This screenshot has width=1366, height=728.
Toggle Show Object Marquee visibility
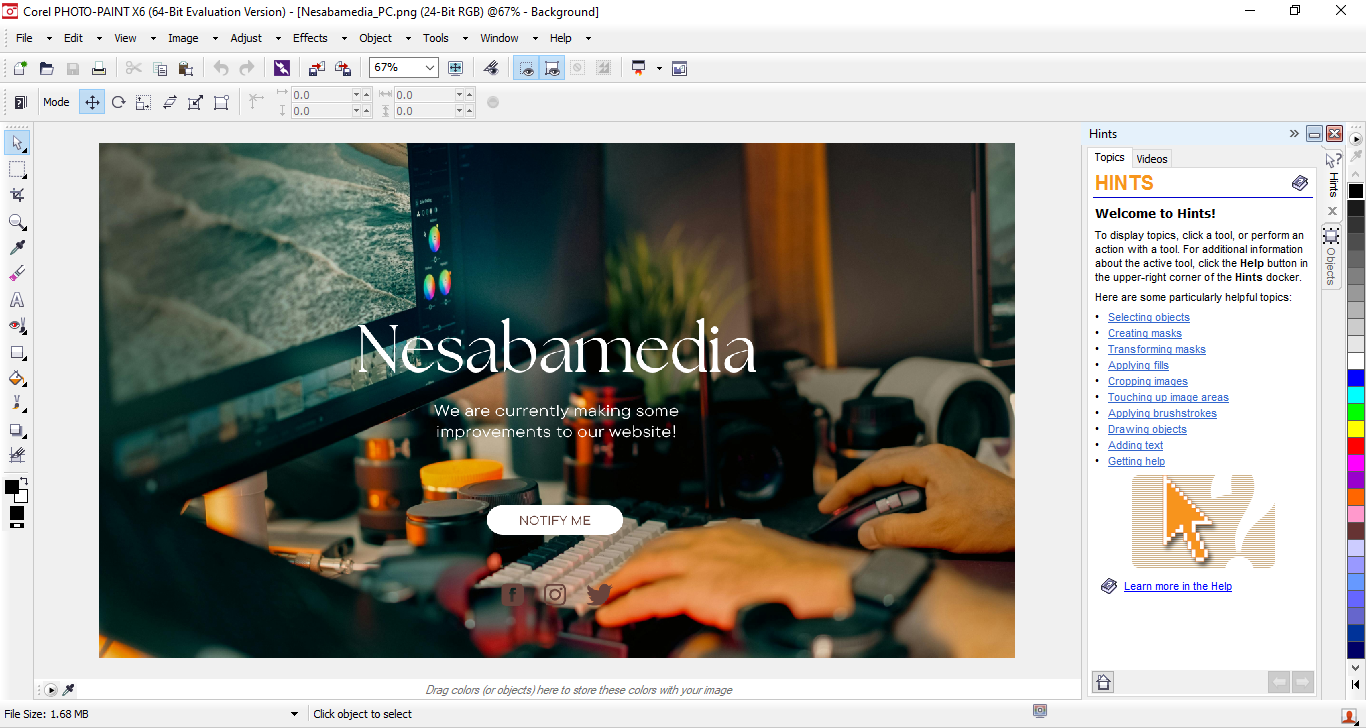click(551, 68)
